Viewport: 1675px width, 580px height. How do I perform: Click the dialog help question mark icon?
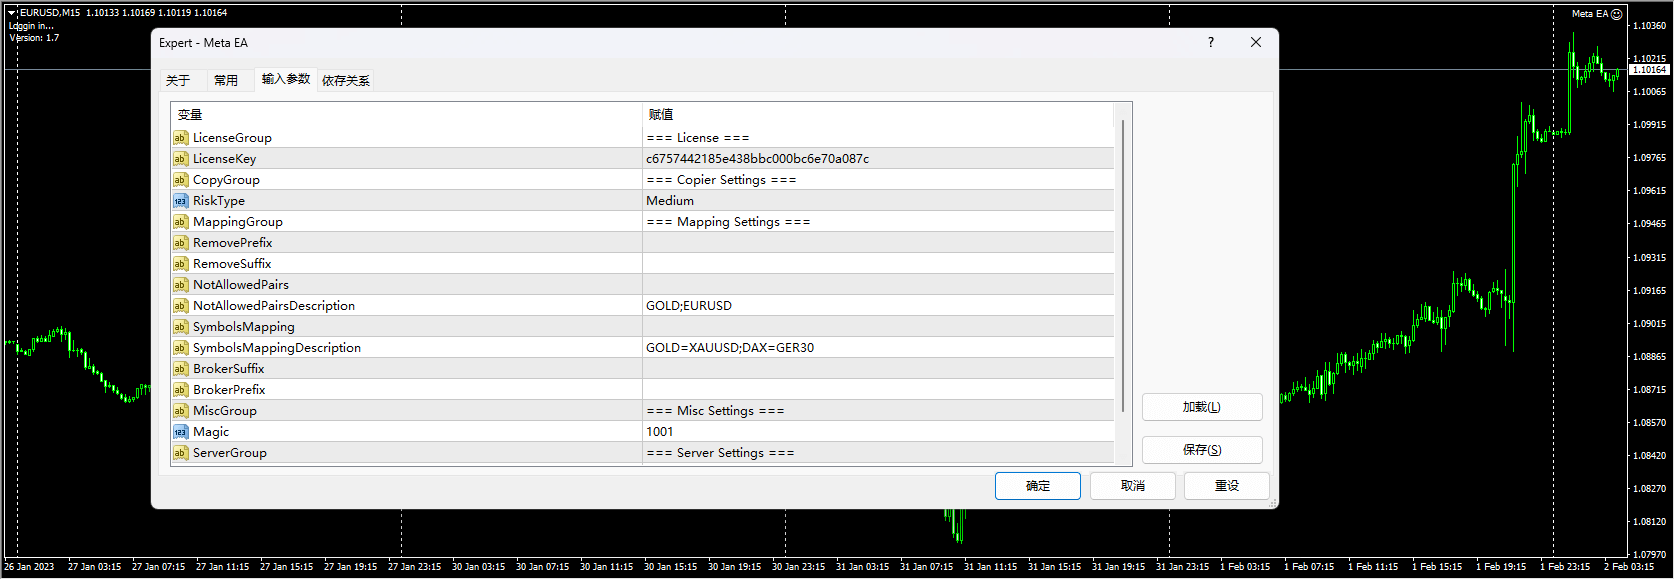pyautogui.click(x=1211, y=42)
